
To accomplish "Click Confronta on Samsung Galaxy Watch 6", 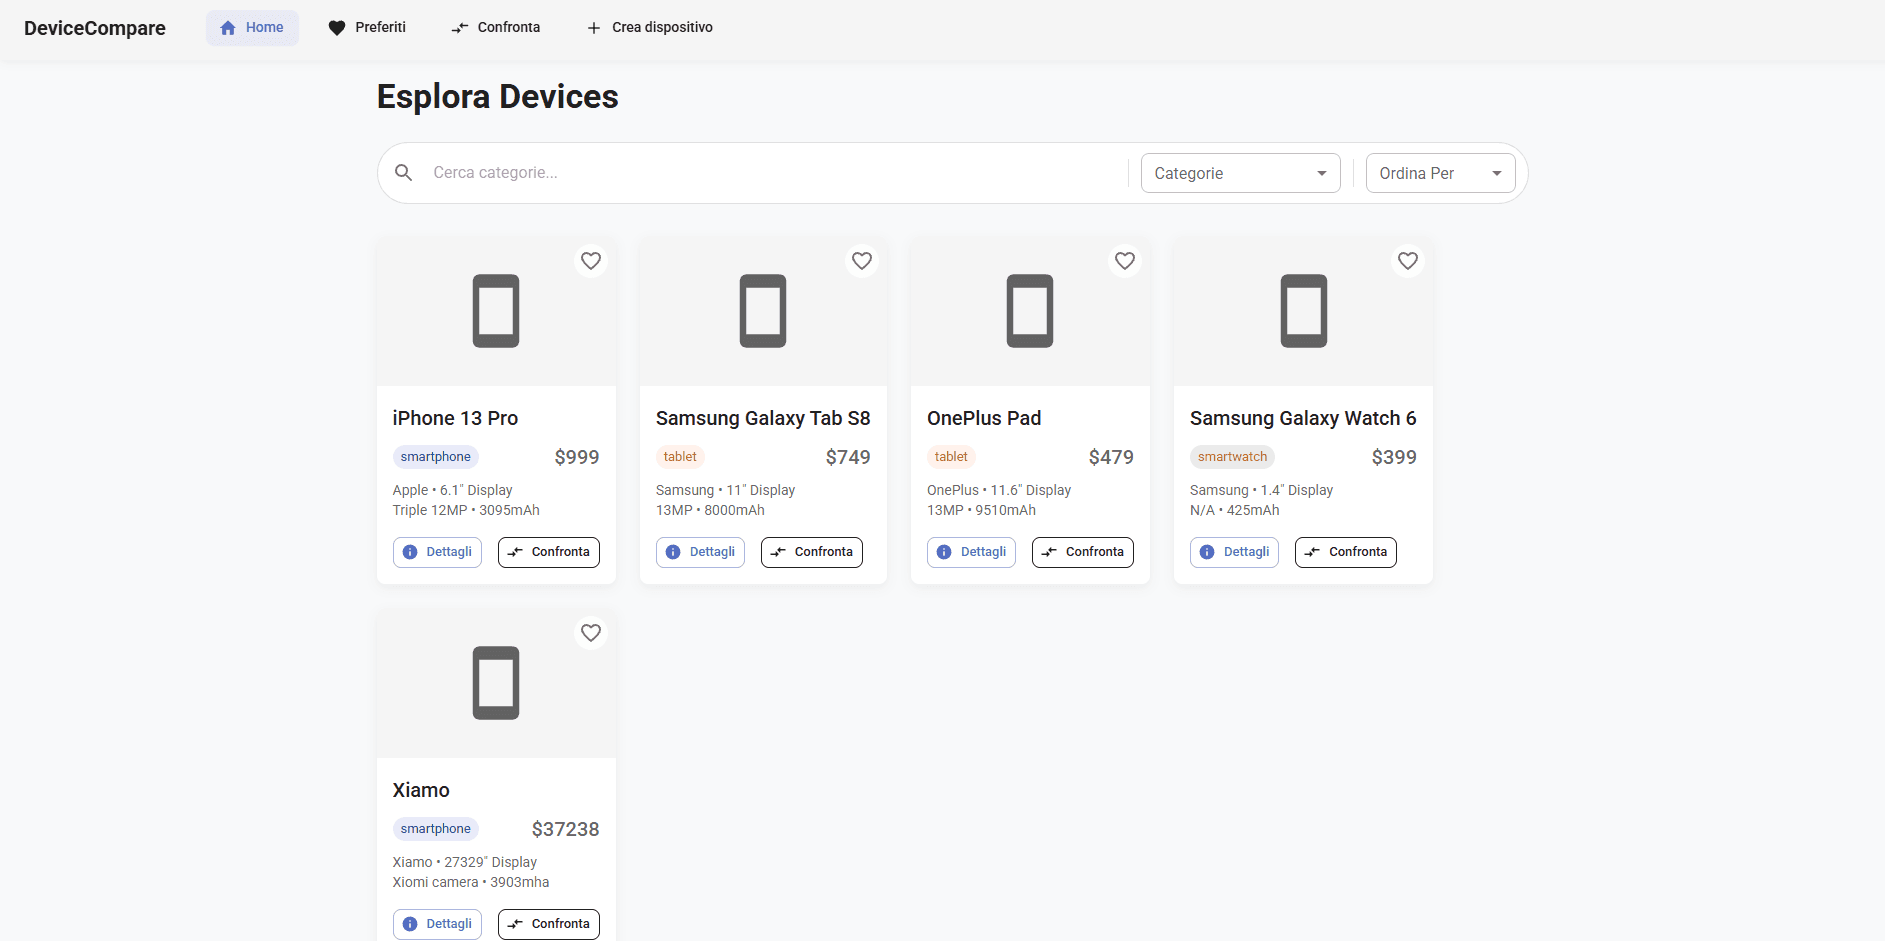I will point(1346,552).
